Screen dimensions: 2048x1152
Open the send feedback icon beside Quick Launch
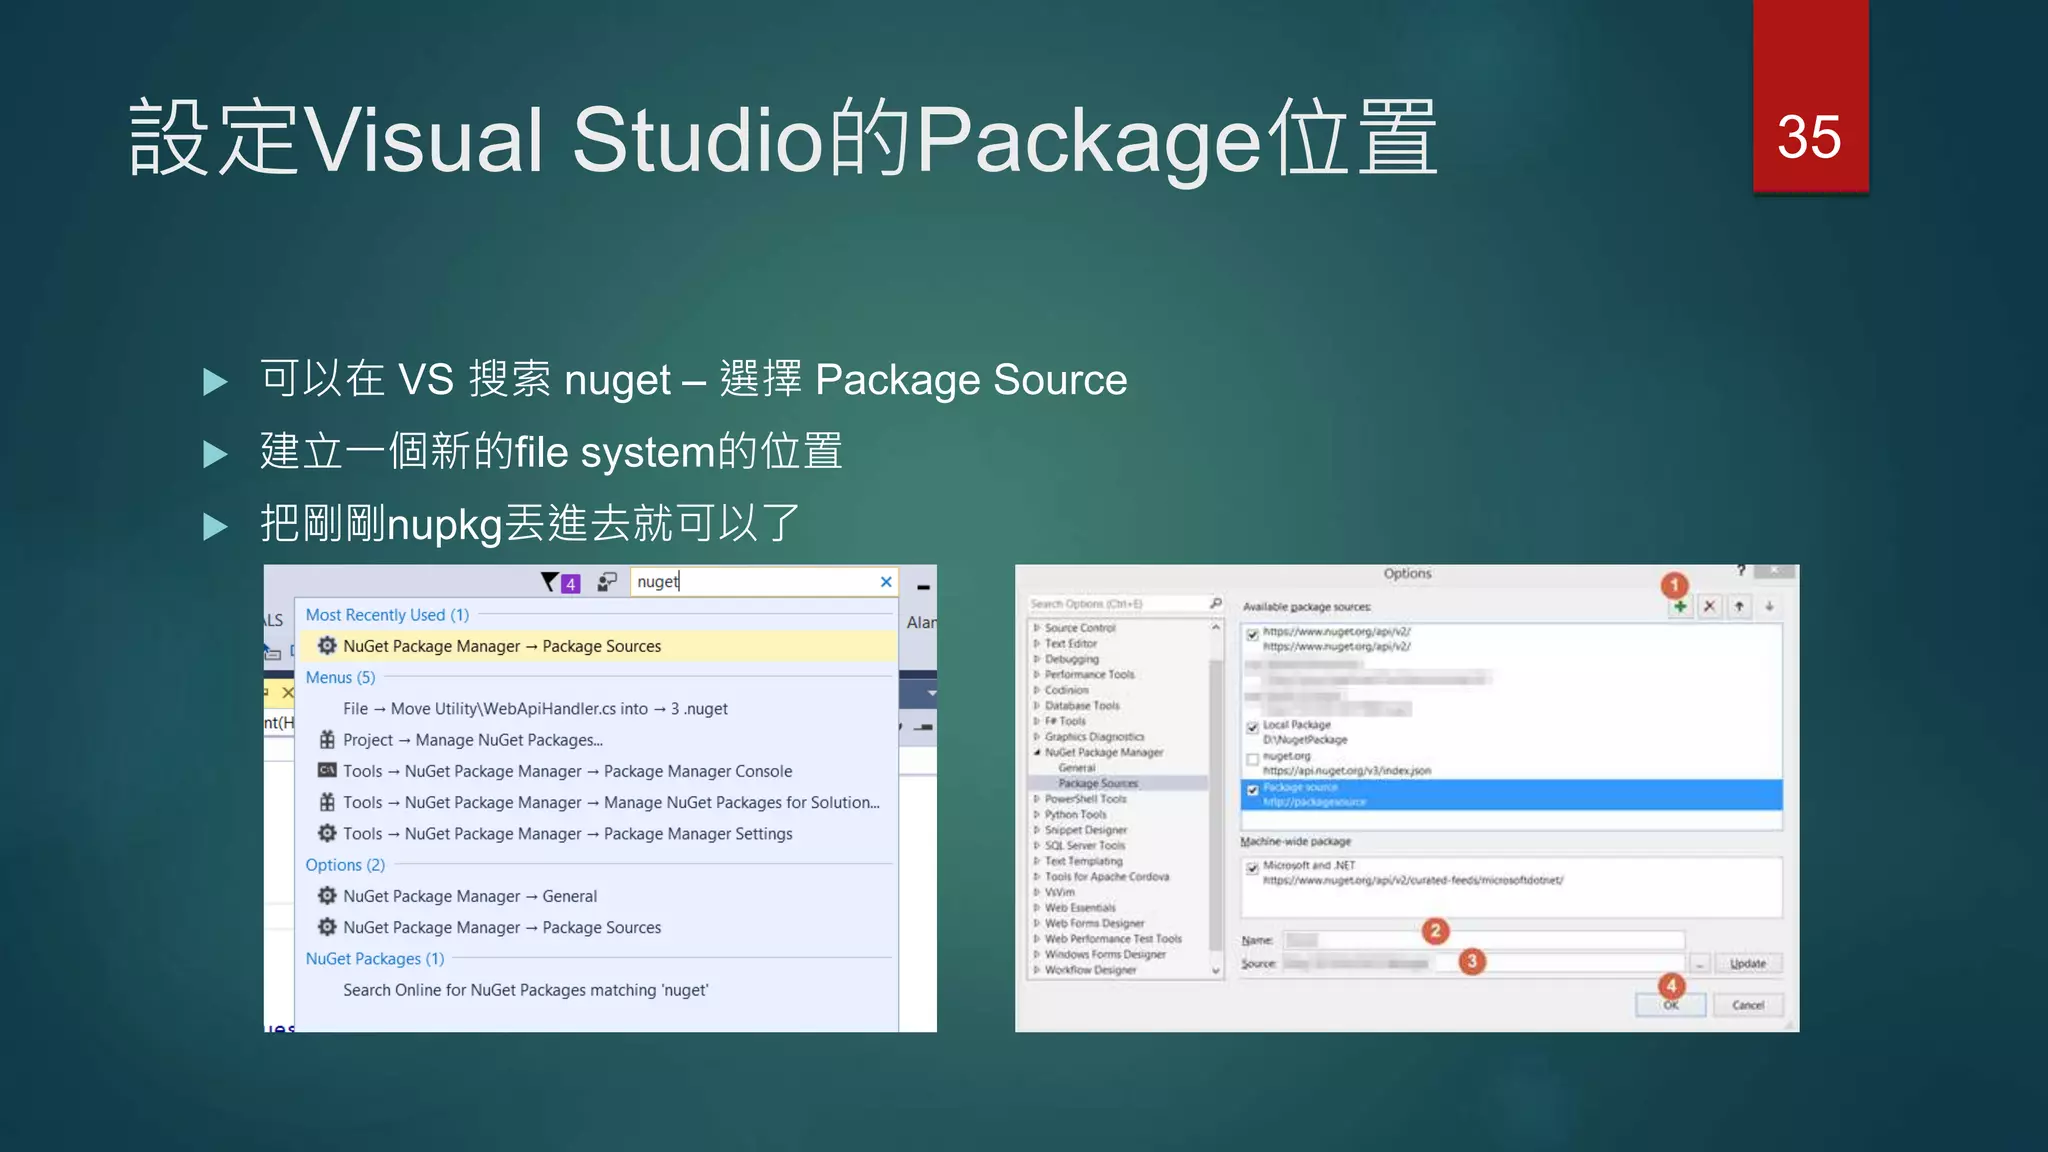pos(607,582)
